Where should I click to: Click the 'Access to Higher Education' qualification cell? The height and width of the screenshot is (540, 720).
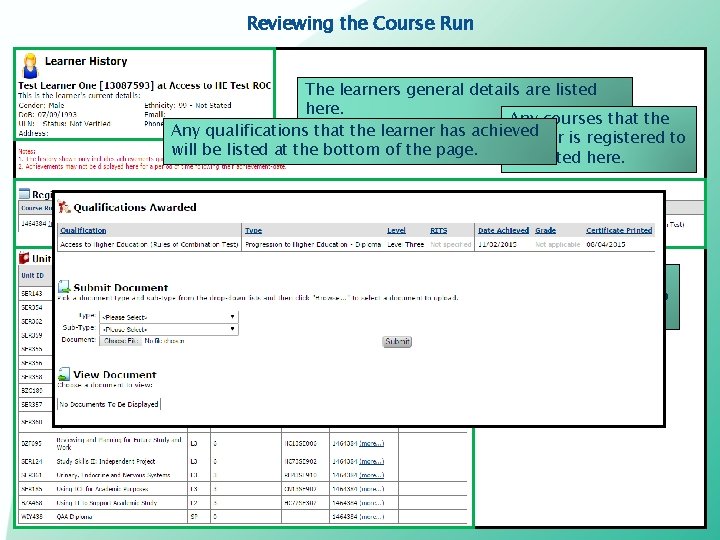149,244
